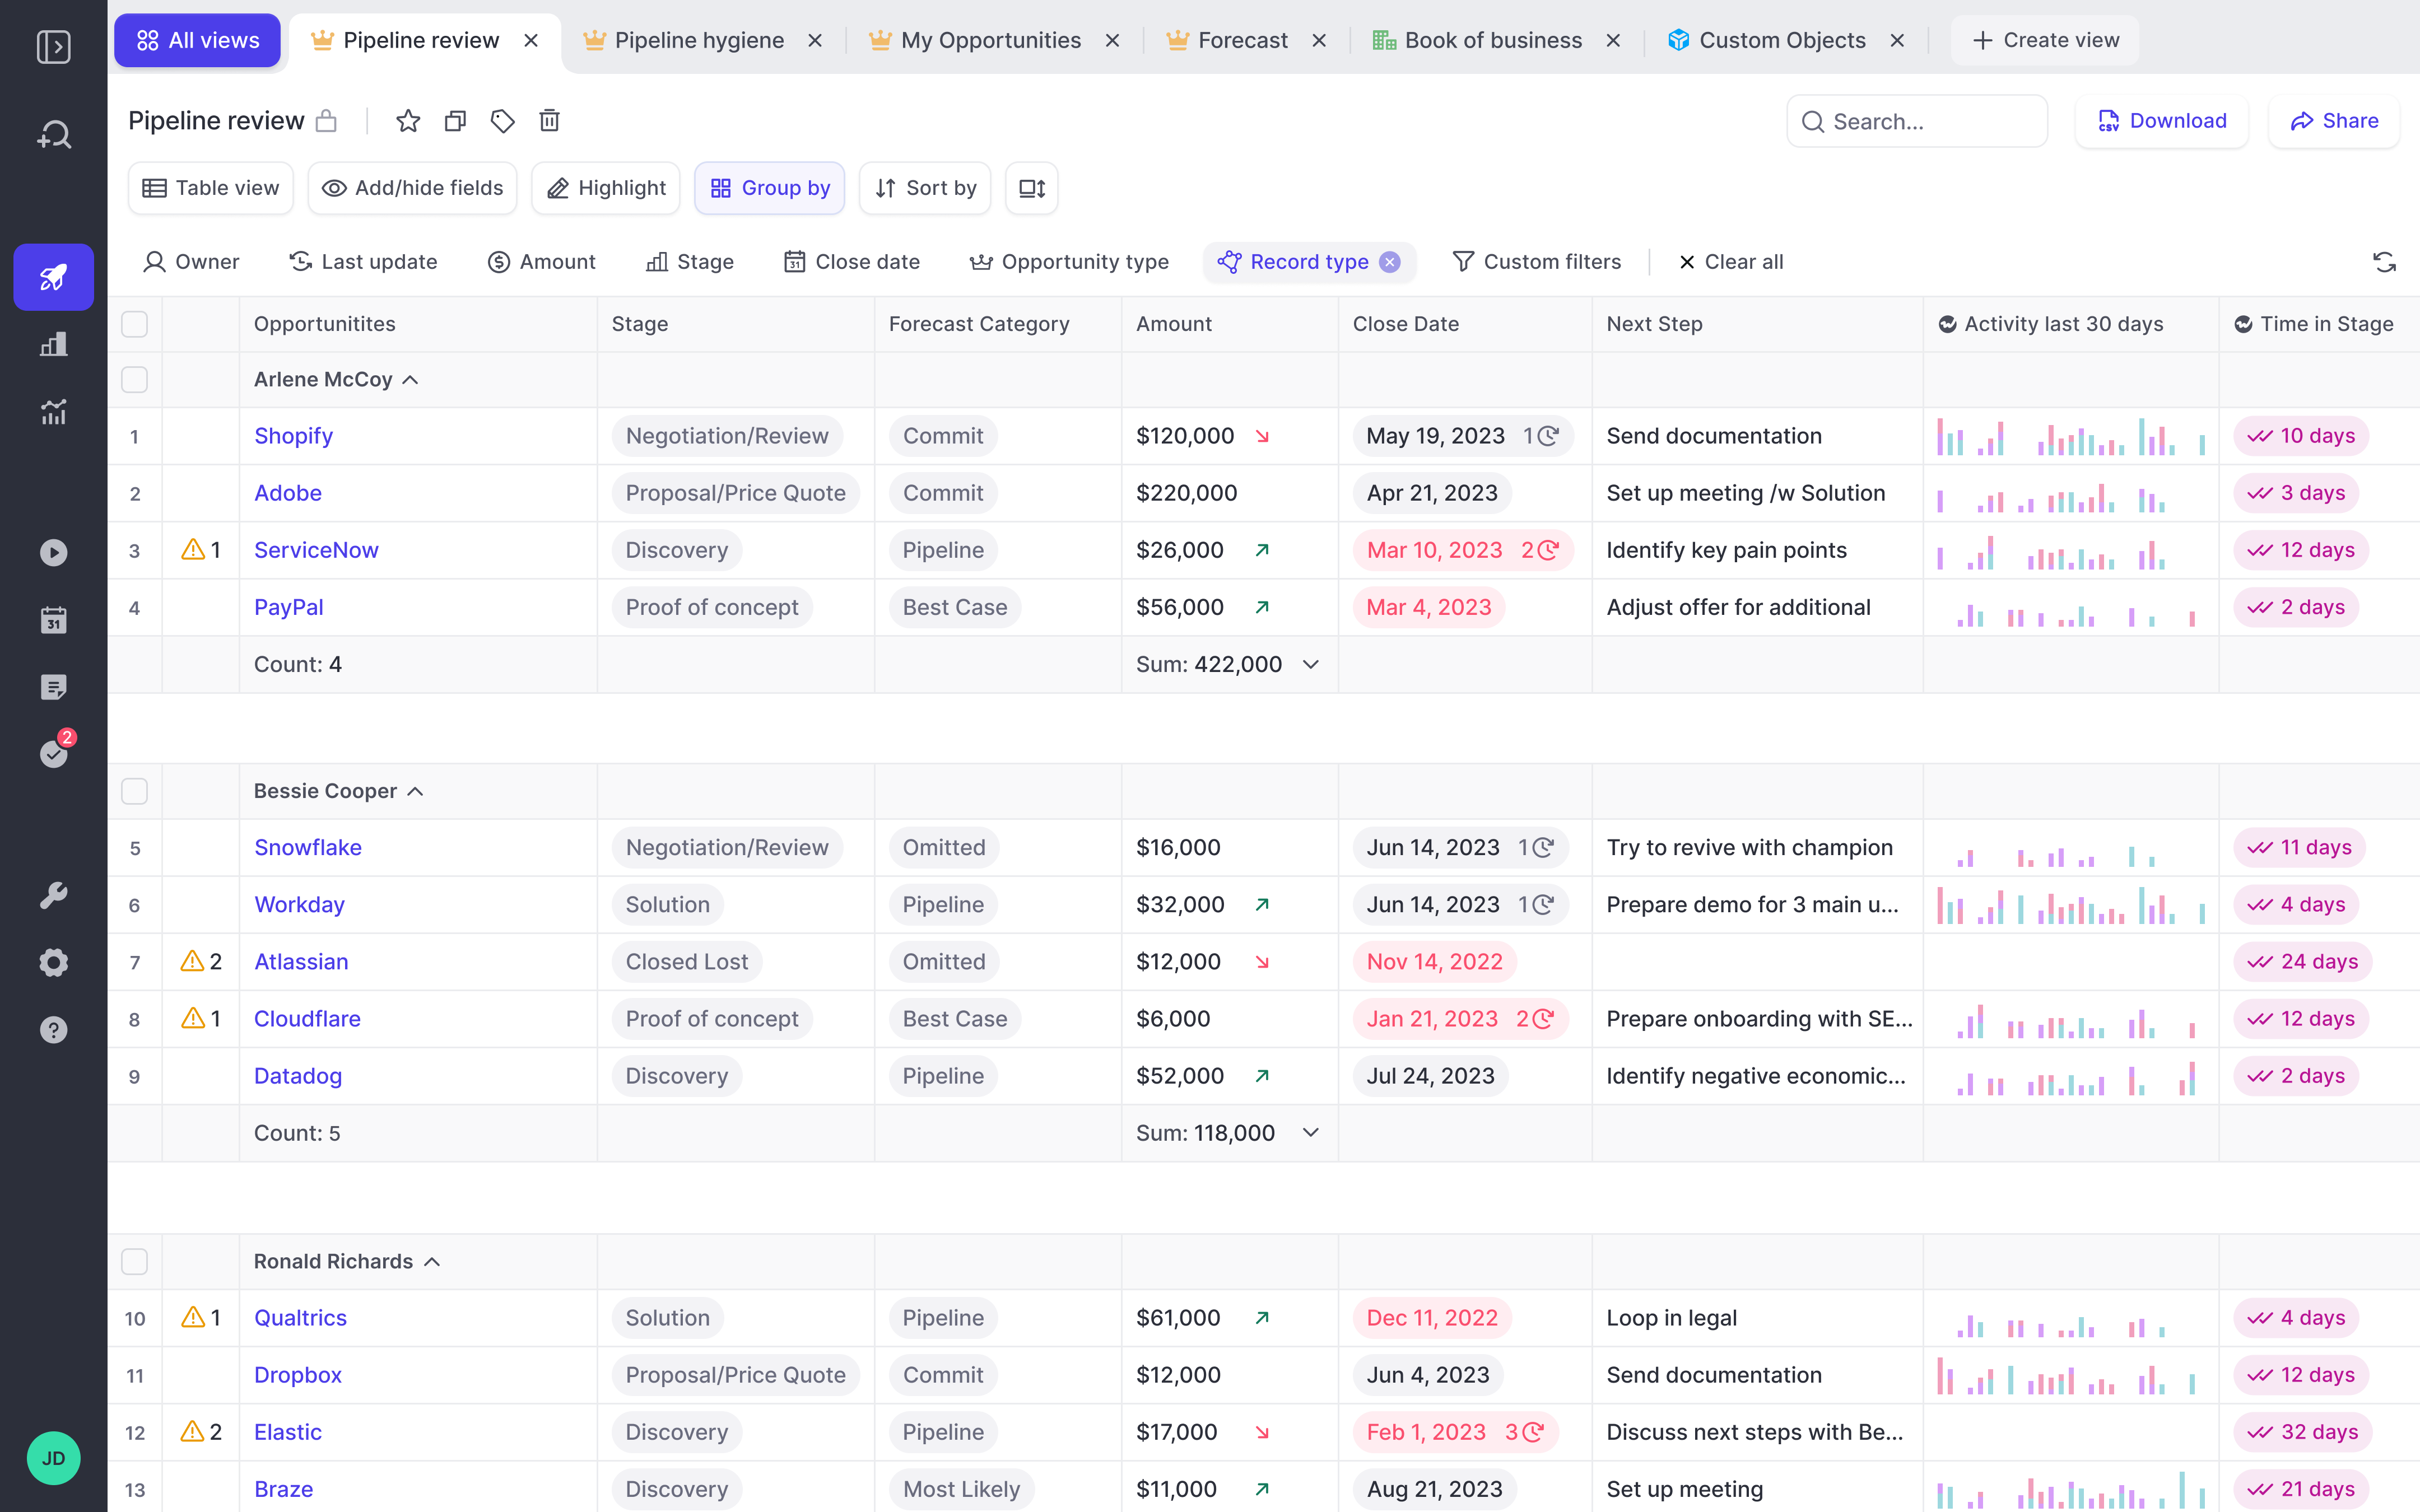Duplicate the Pipeline review view
Screen dimensions: 2420x1512
pos(455,121)
